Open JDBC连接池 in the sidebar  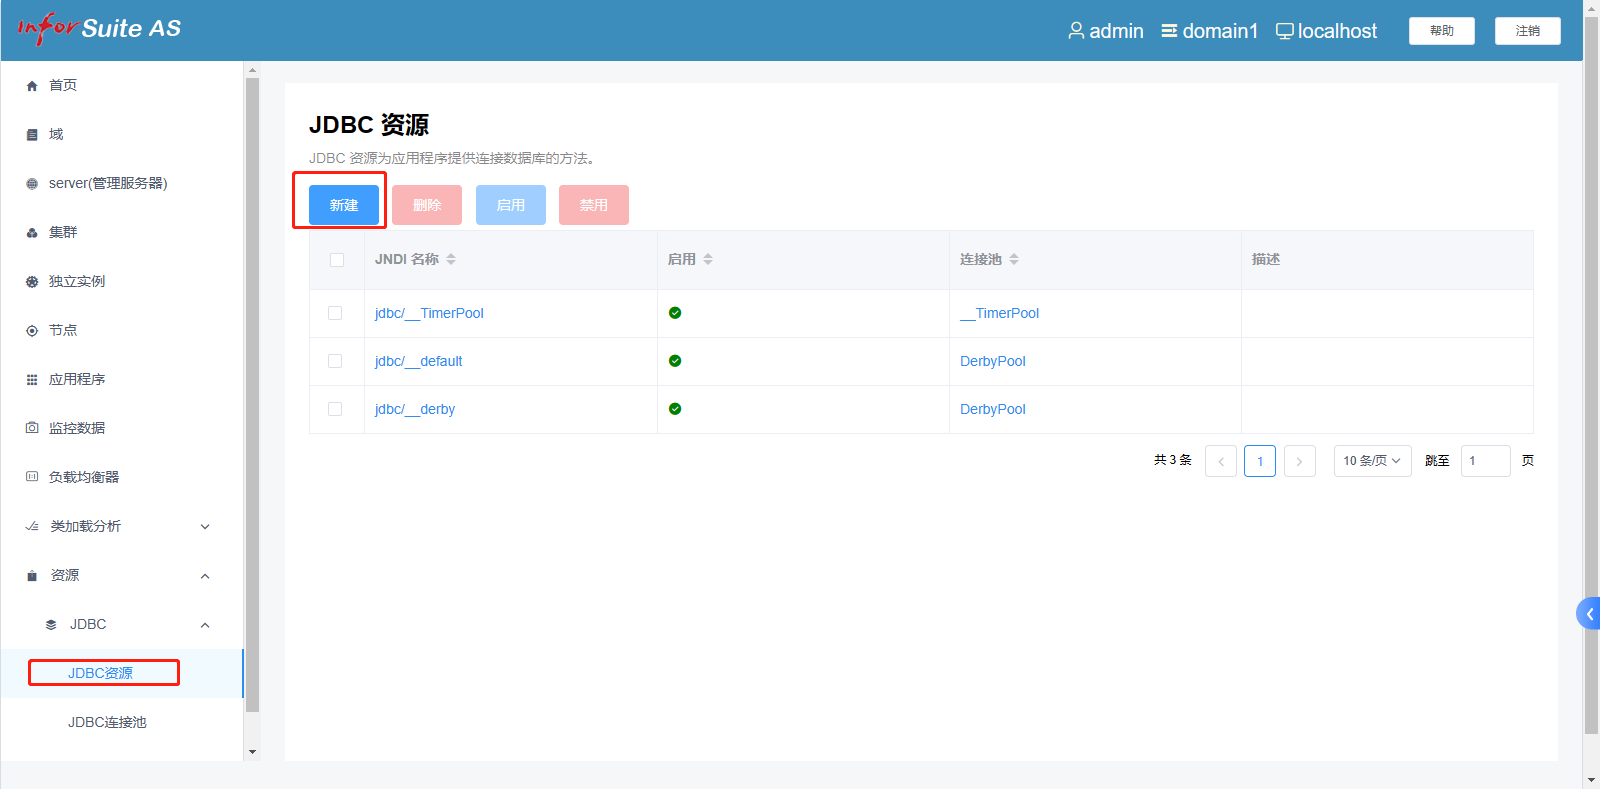pyautogui.click(x=107, y=722)
